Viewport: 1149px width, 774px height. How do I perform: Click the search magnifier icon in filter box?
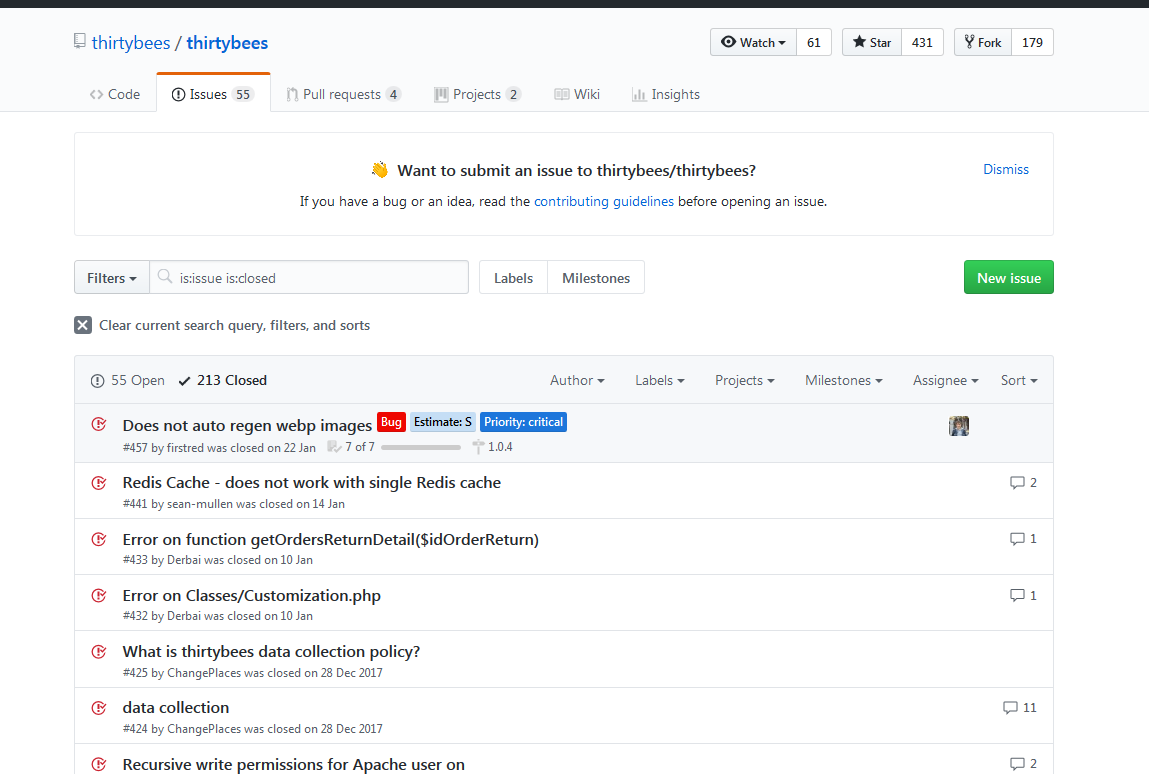[165, 278]
